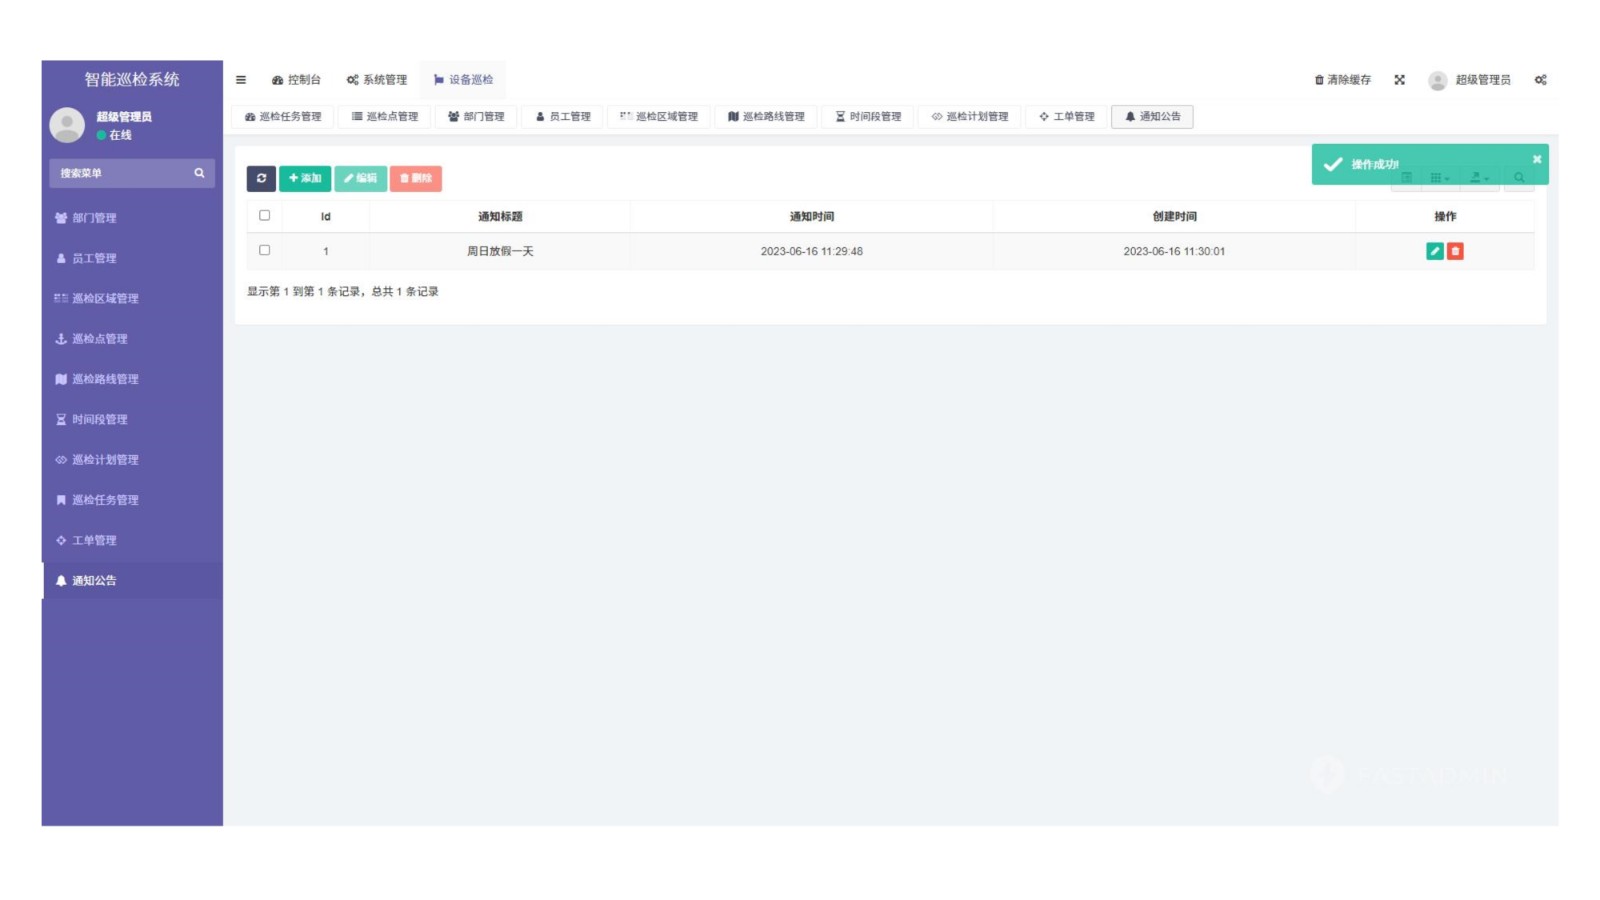This screenshot has width=1600, height=900.
Task: Click the 2023-06-16 11:30:01 cell
Action: click(1174, 251)
